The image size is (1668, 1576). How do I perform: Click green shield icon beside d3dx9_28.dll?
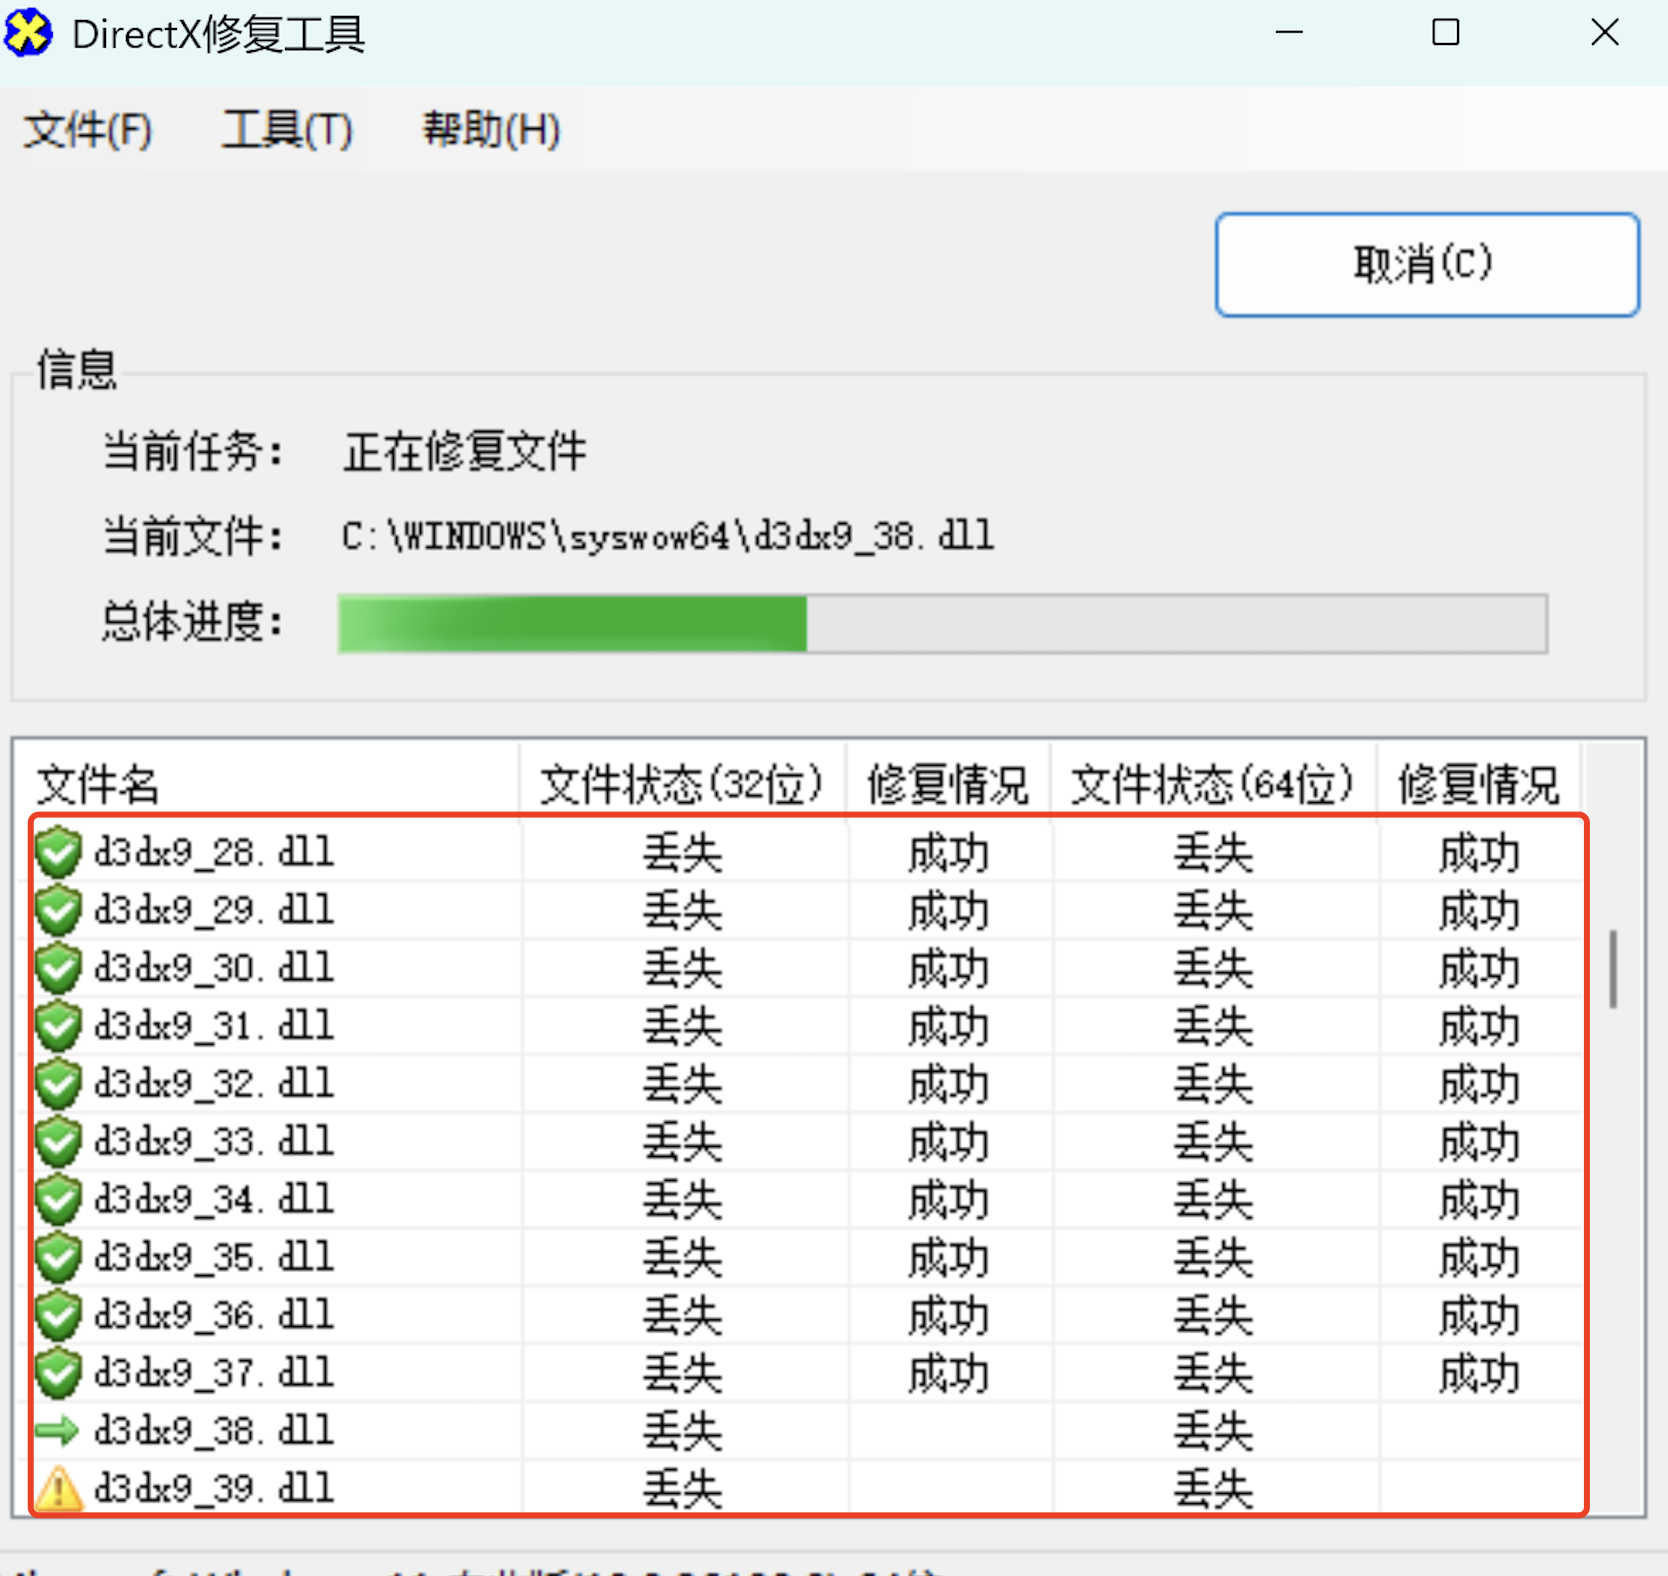[58, 853]
